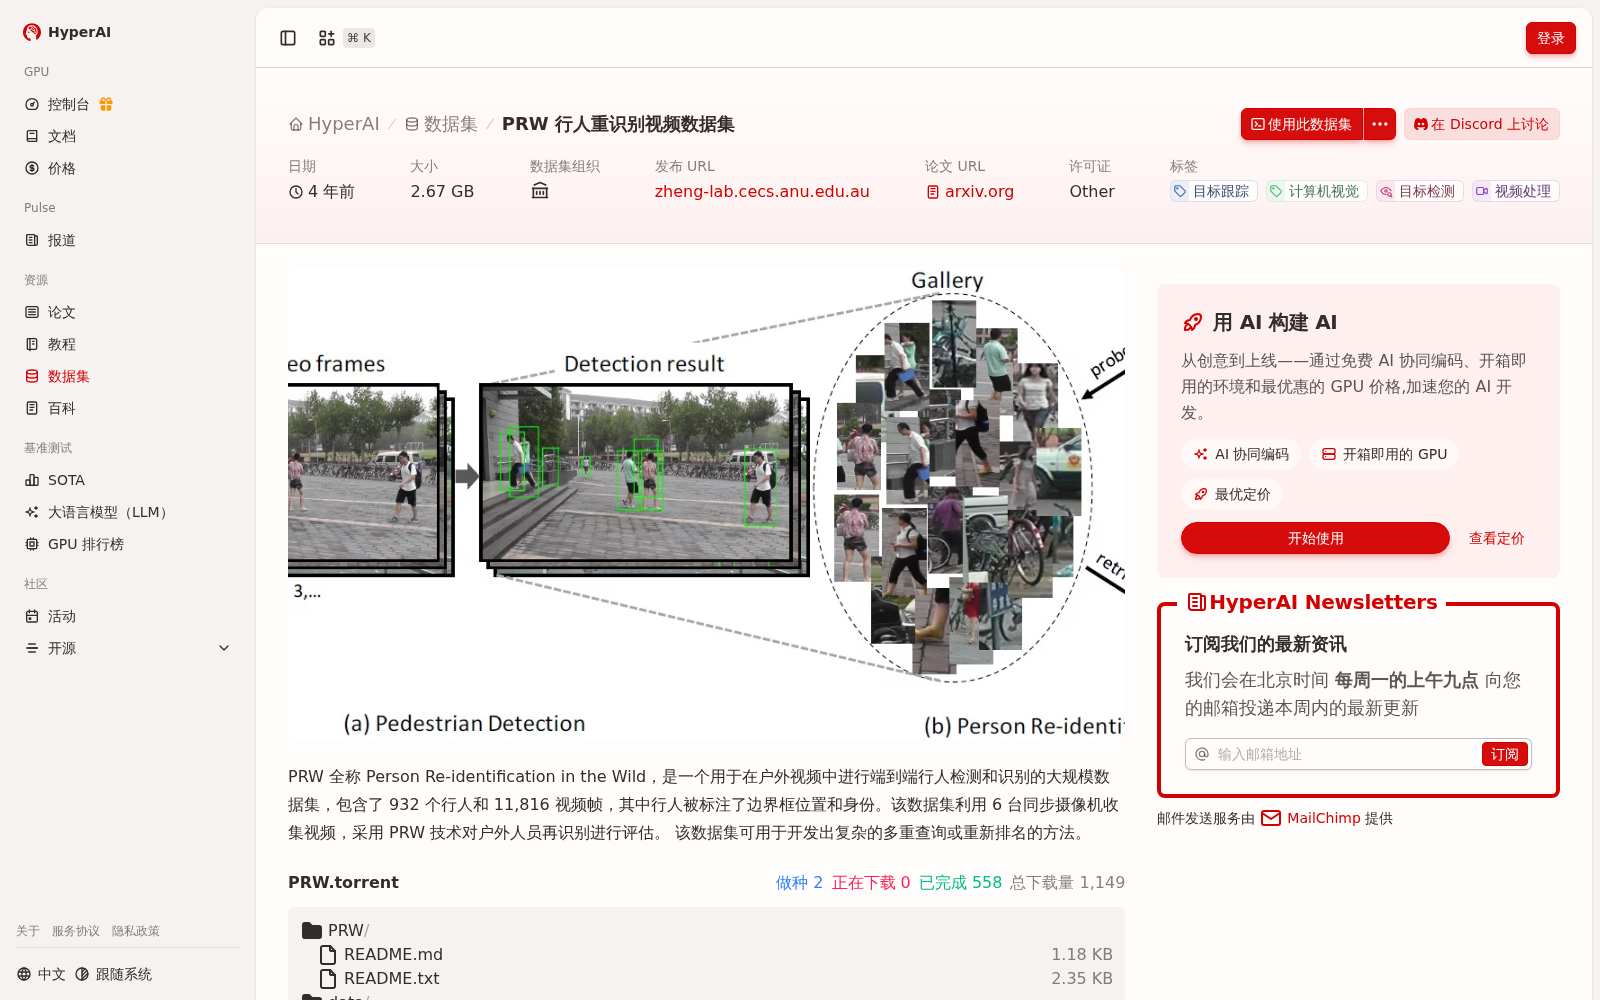Click 开始使用 button
Screen dimensions: 1600x1000
1315,538
